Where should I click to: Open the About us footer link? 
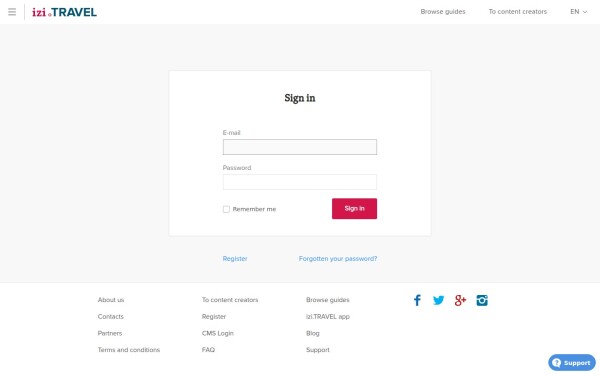coord(111,300)
